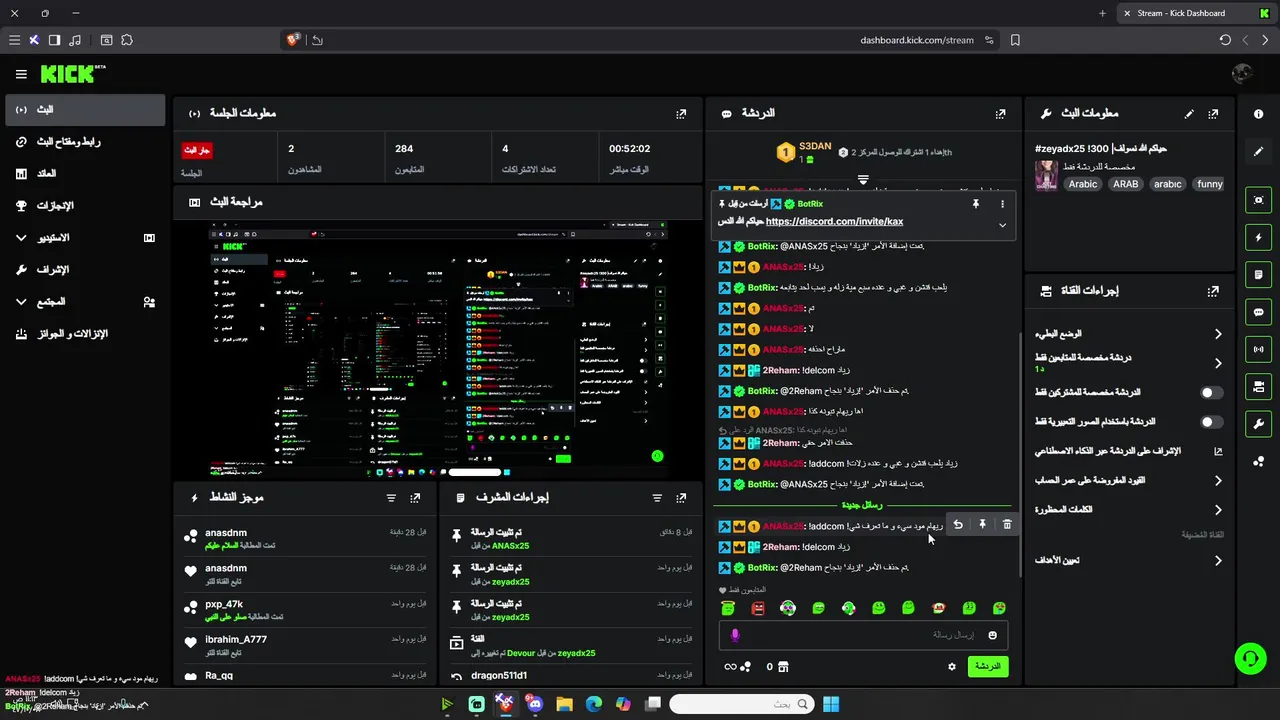Open Stream URL and Key sidebar item
Screen dimensions: 1280x720
[85, 142]
